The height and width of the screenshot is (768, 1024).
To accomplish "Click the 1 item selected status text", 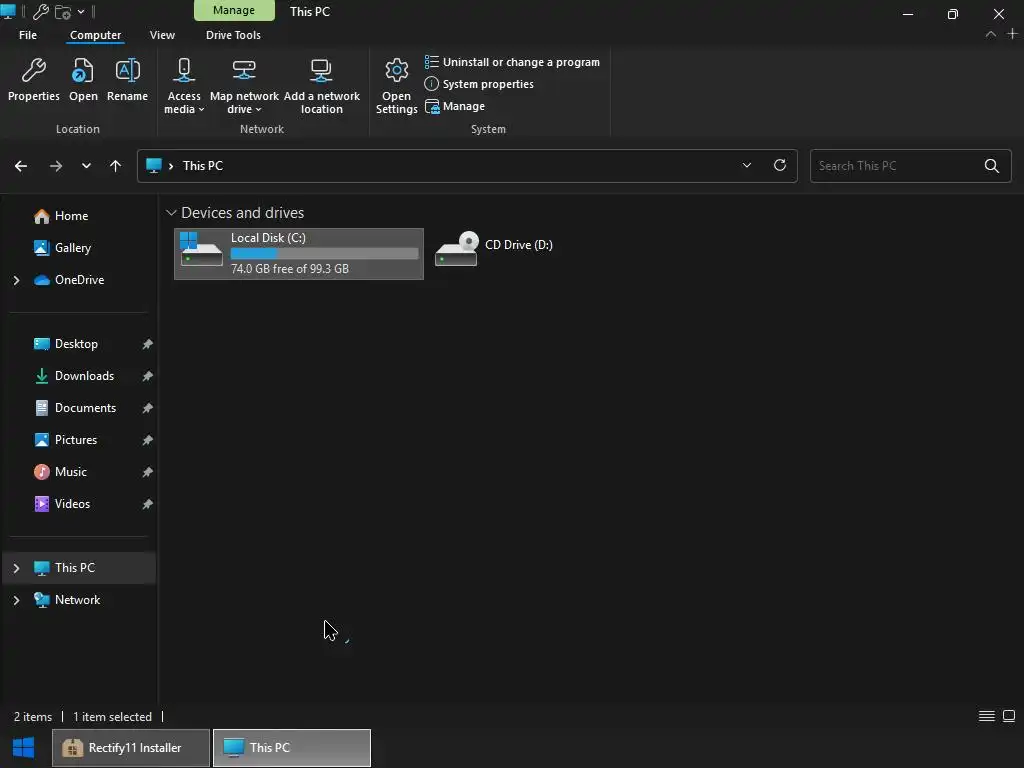I will (x=112, y=717).
